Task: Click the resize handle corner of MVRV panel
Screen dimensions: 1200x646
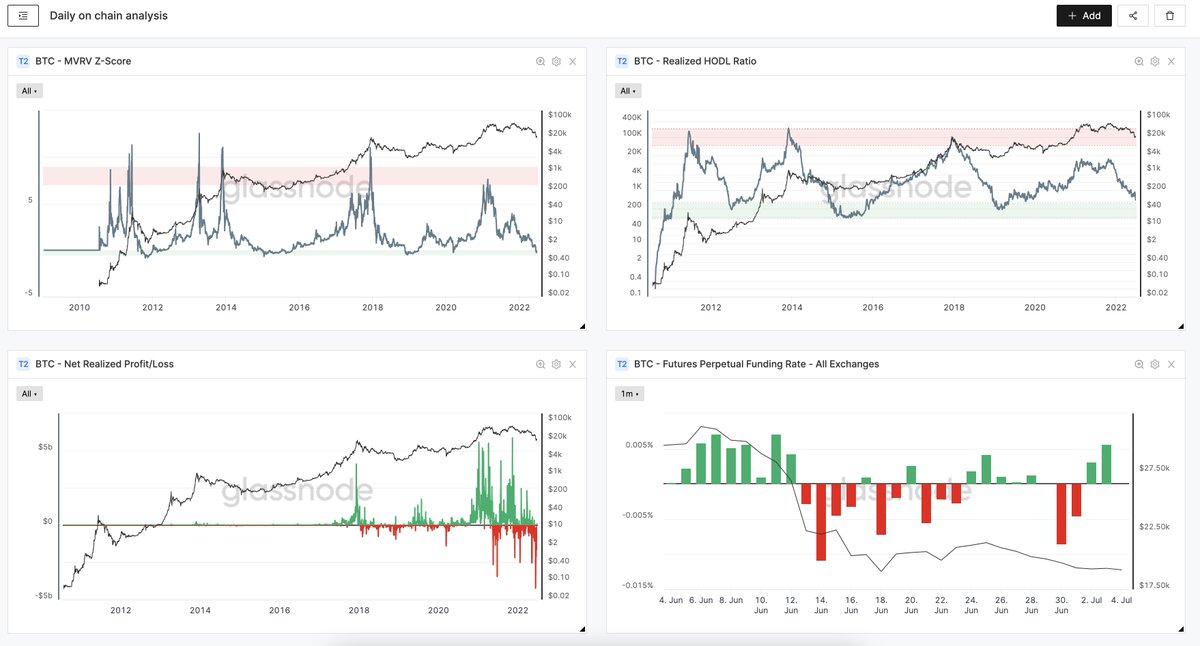Action: (x=583, y=326)
